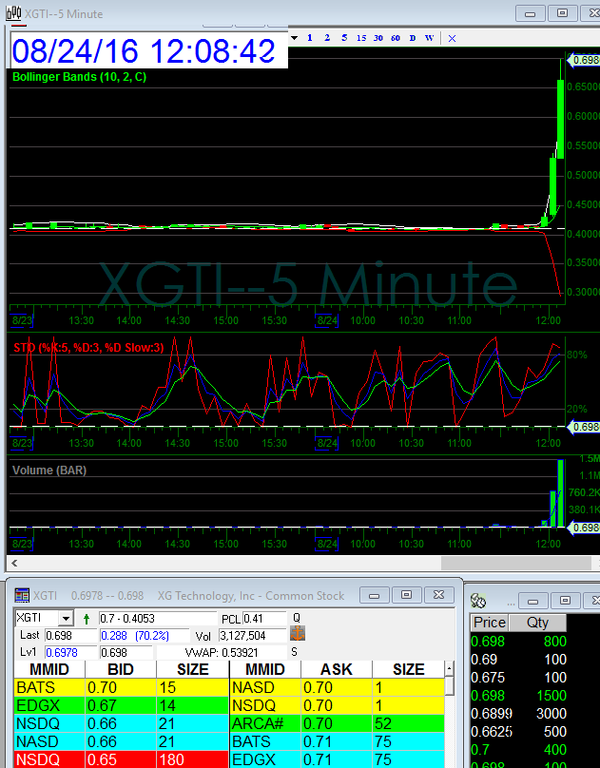Switch chart to Weekly (W) timeframe
The image size is (600, 768).
429,37
